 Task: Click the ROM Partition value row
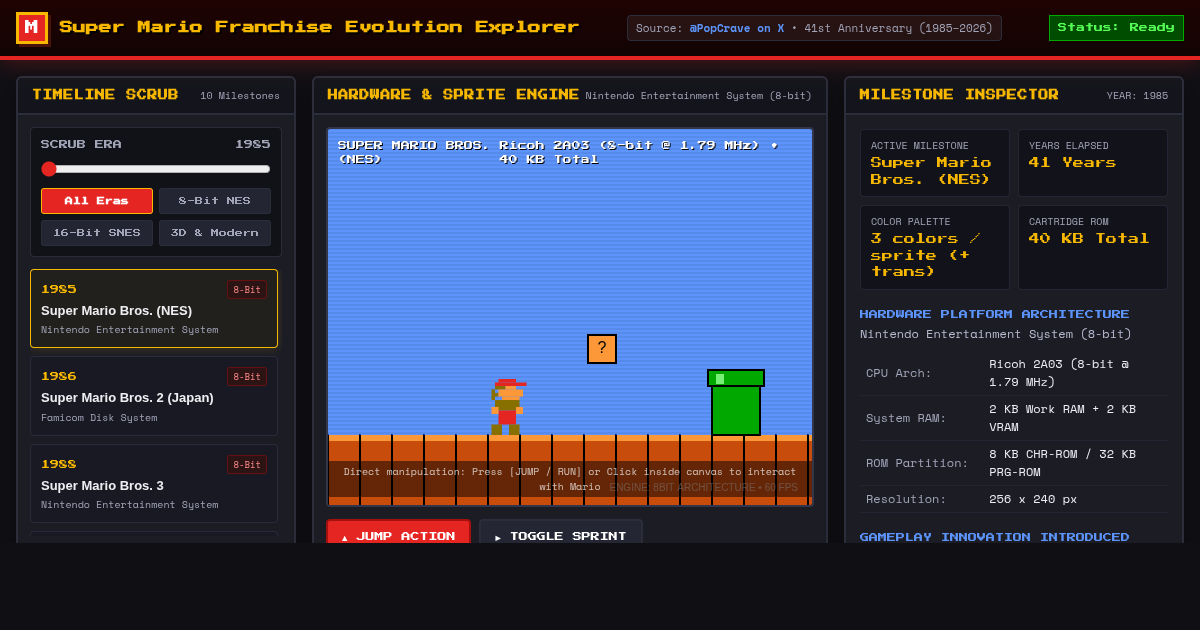(x=1014, y=463)
